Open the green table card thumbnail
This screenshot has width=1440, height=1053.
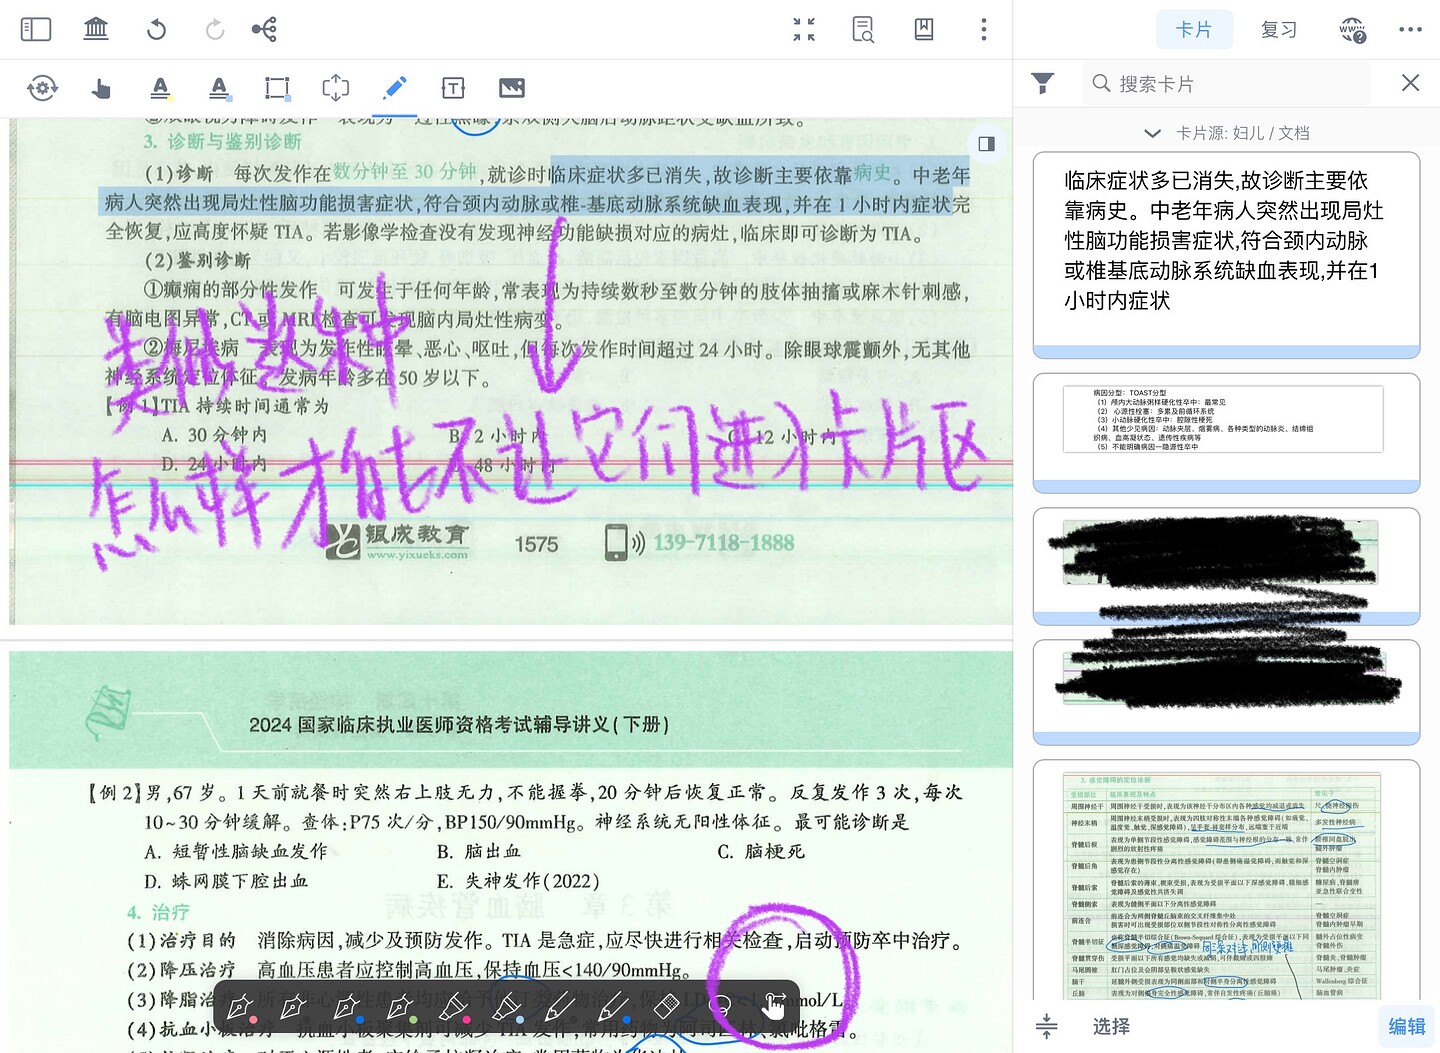[x=1226, y=880]
